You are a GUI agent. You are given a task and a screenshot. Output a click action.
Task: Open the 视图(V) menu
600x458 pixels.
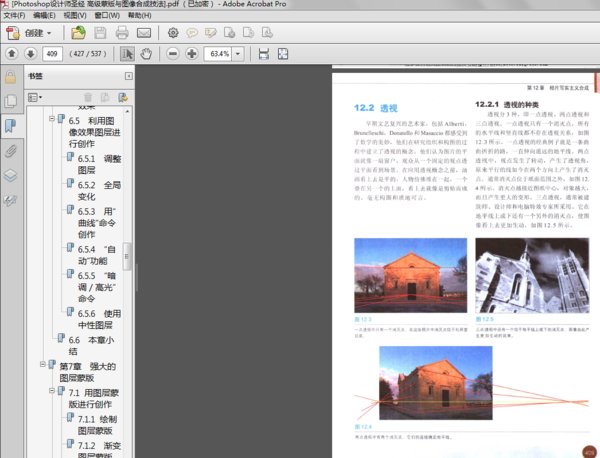pos(74,16)
